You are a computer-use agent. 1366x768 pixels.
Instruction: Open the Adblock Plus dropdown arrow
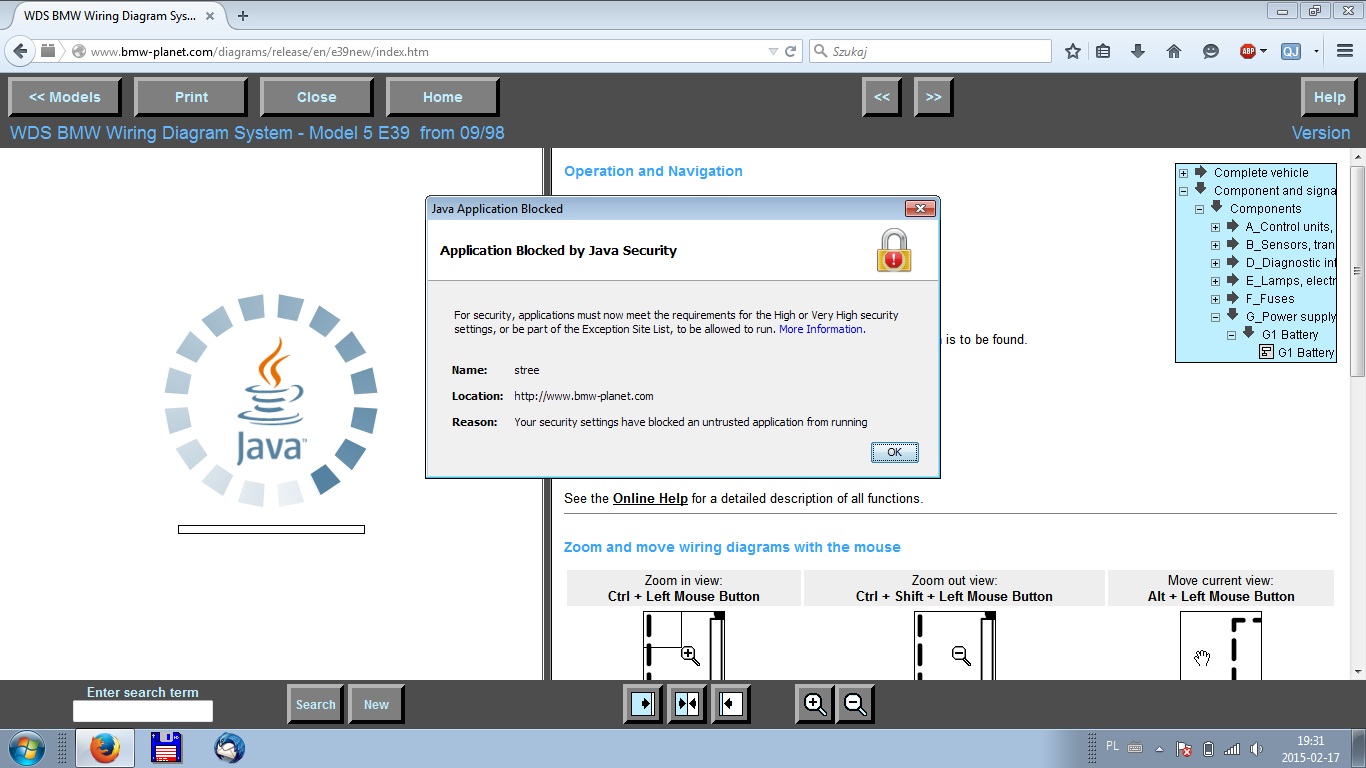tap(1264, 51)
